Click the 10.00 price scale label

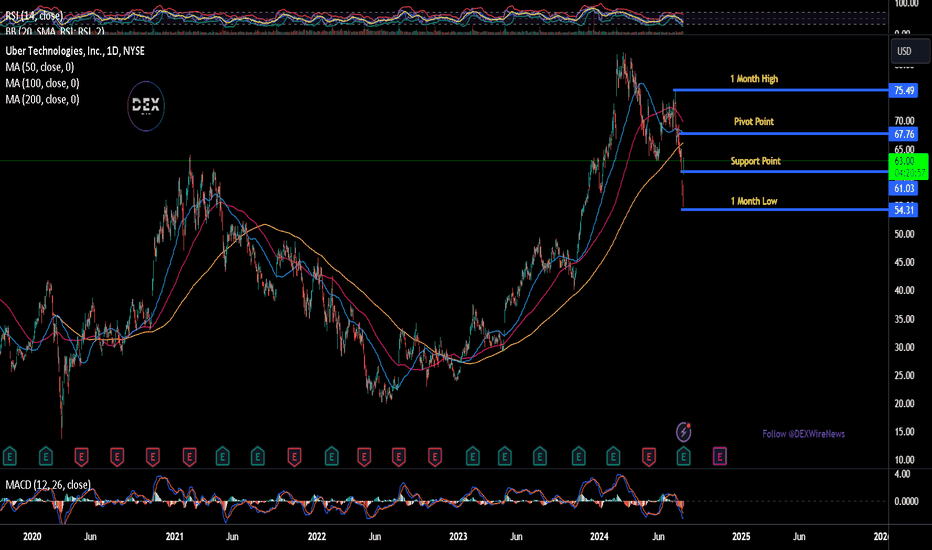[904, 460]
